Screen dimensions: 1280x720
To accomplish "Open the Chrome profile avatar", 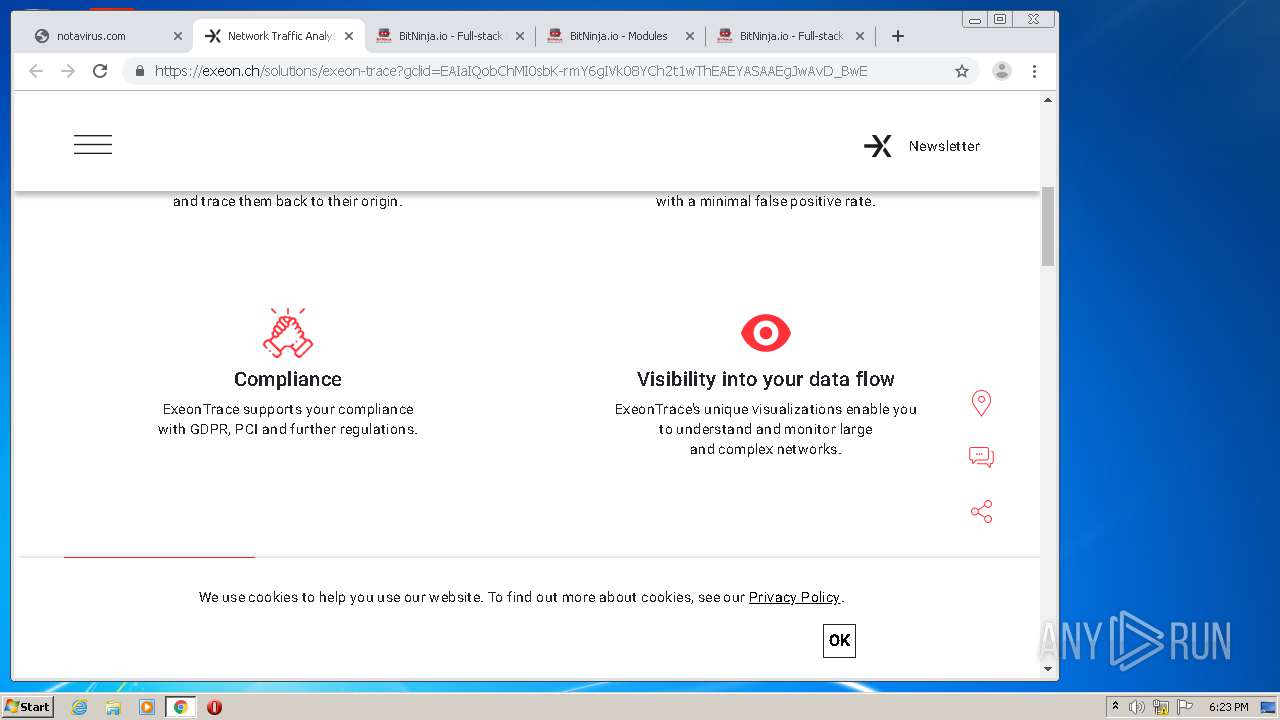I will 1002,71.
